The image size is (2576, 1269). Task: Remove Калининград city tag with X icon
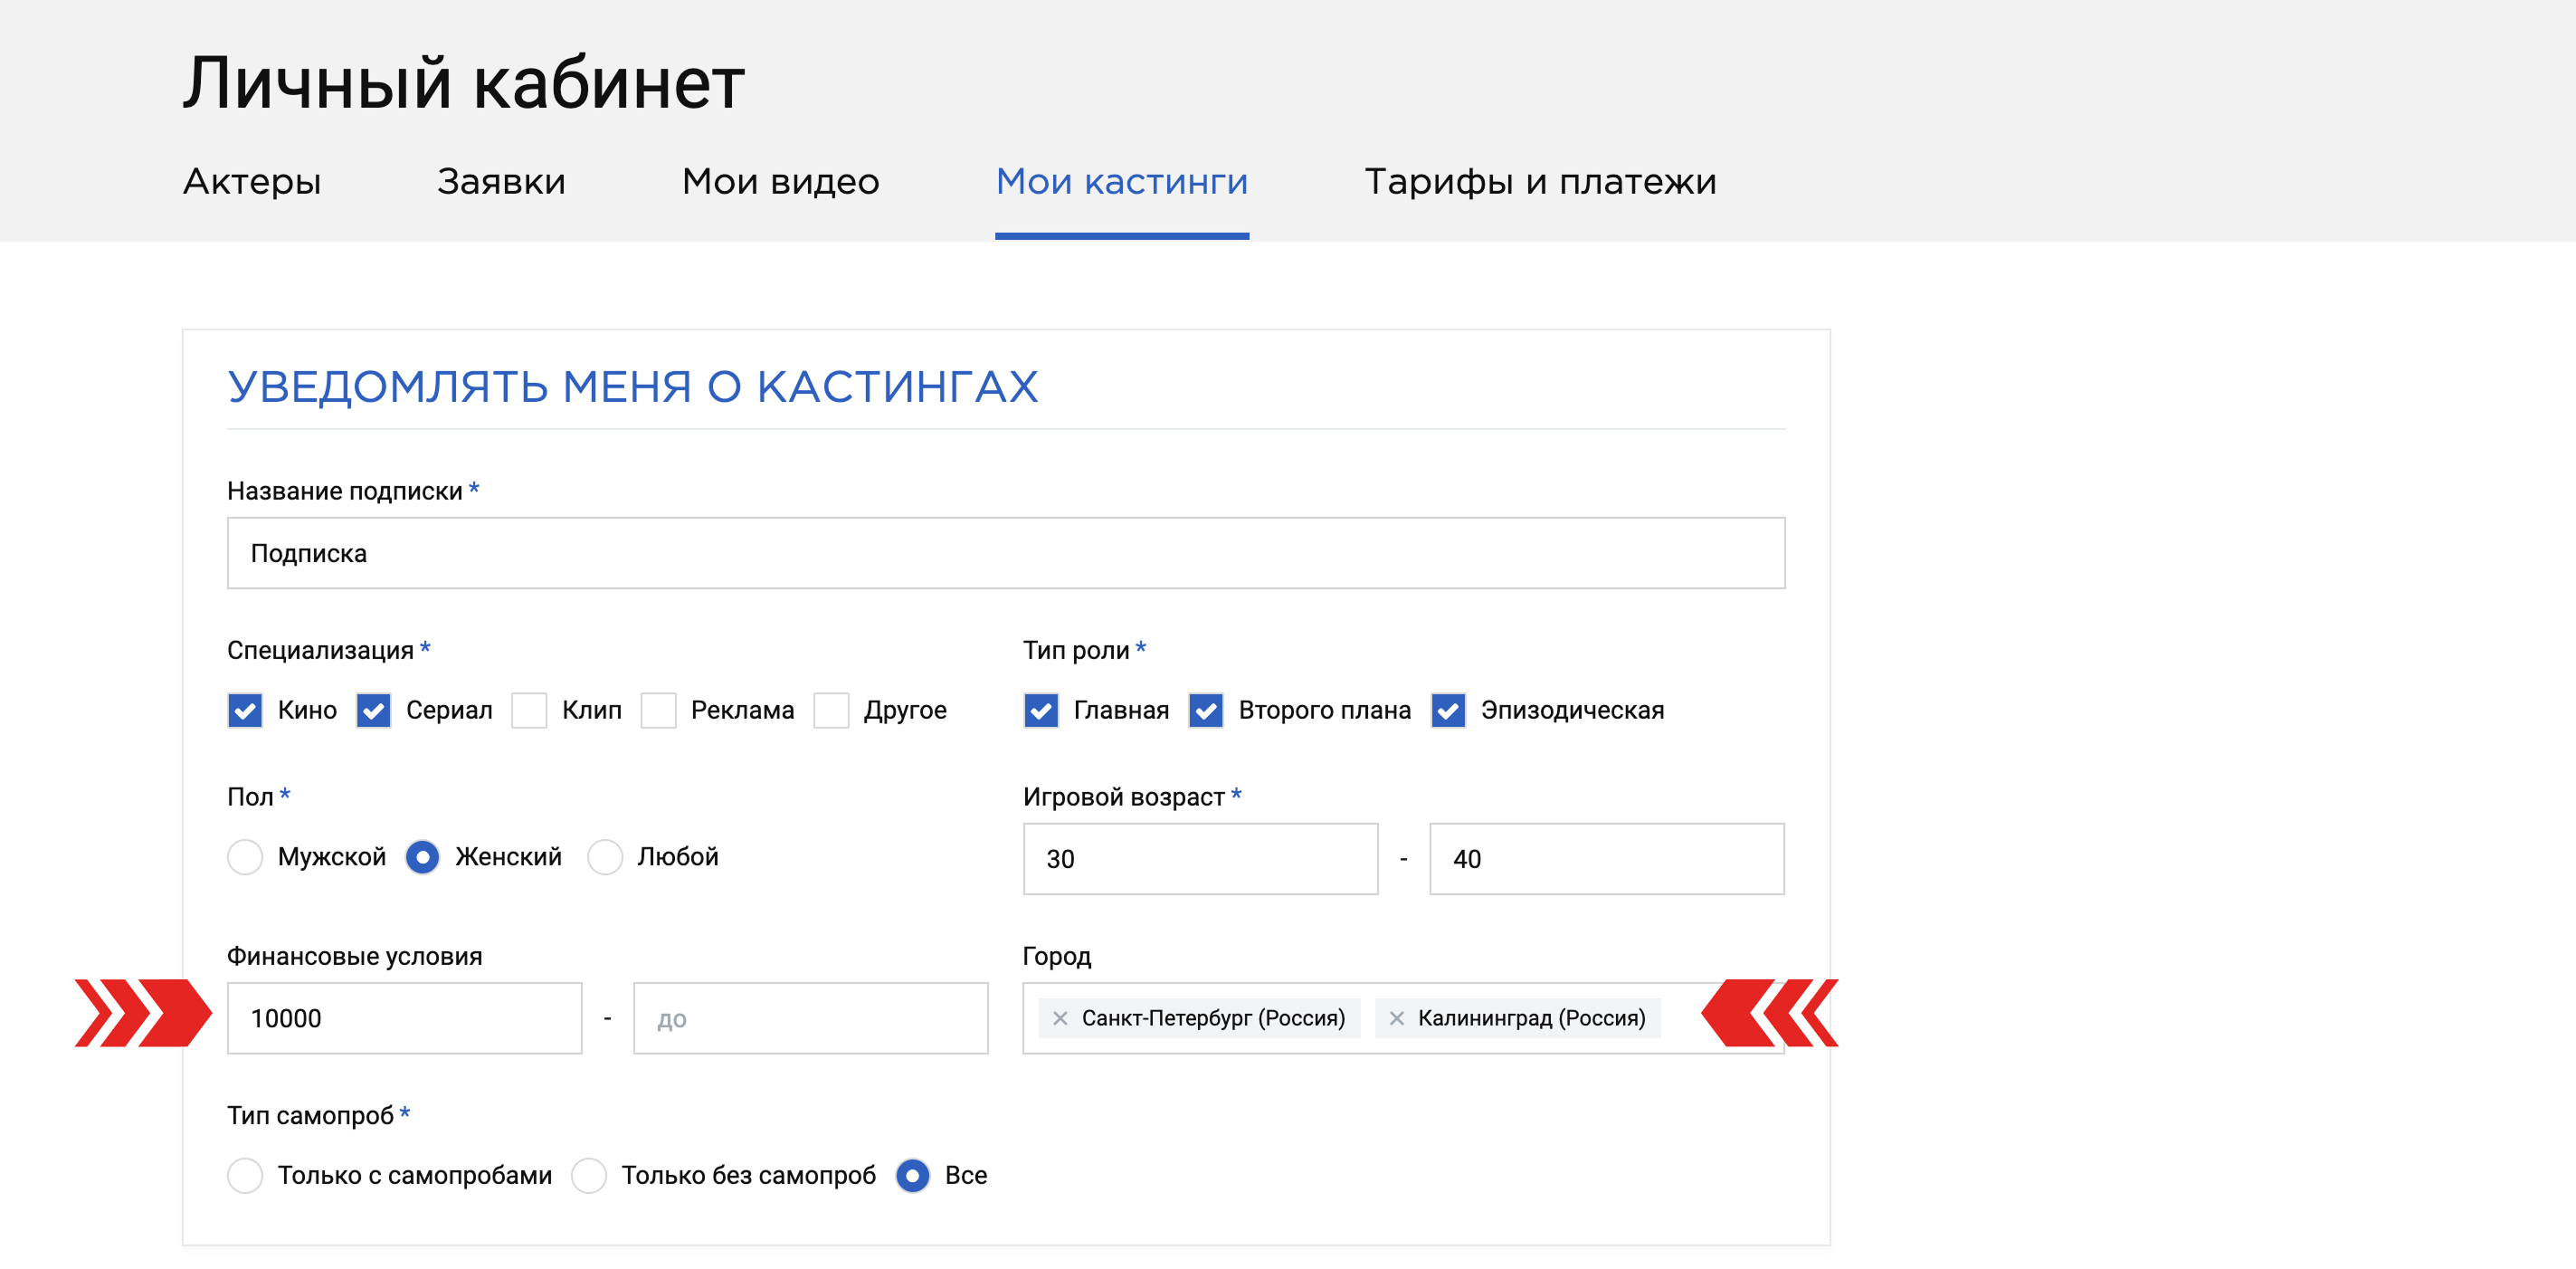1396,1018
